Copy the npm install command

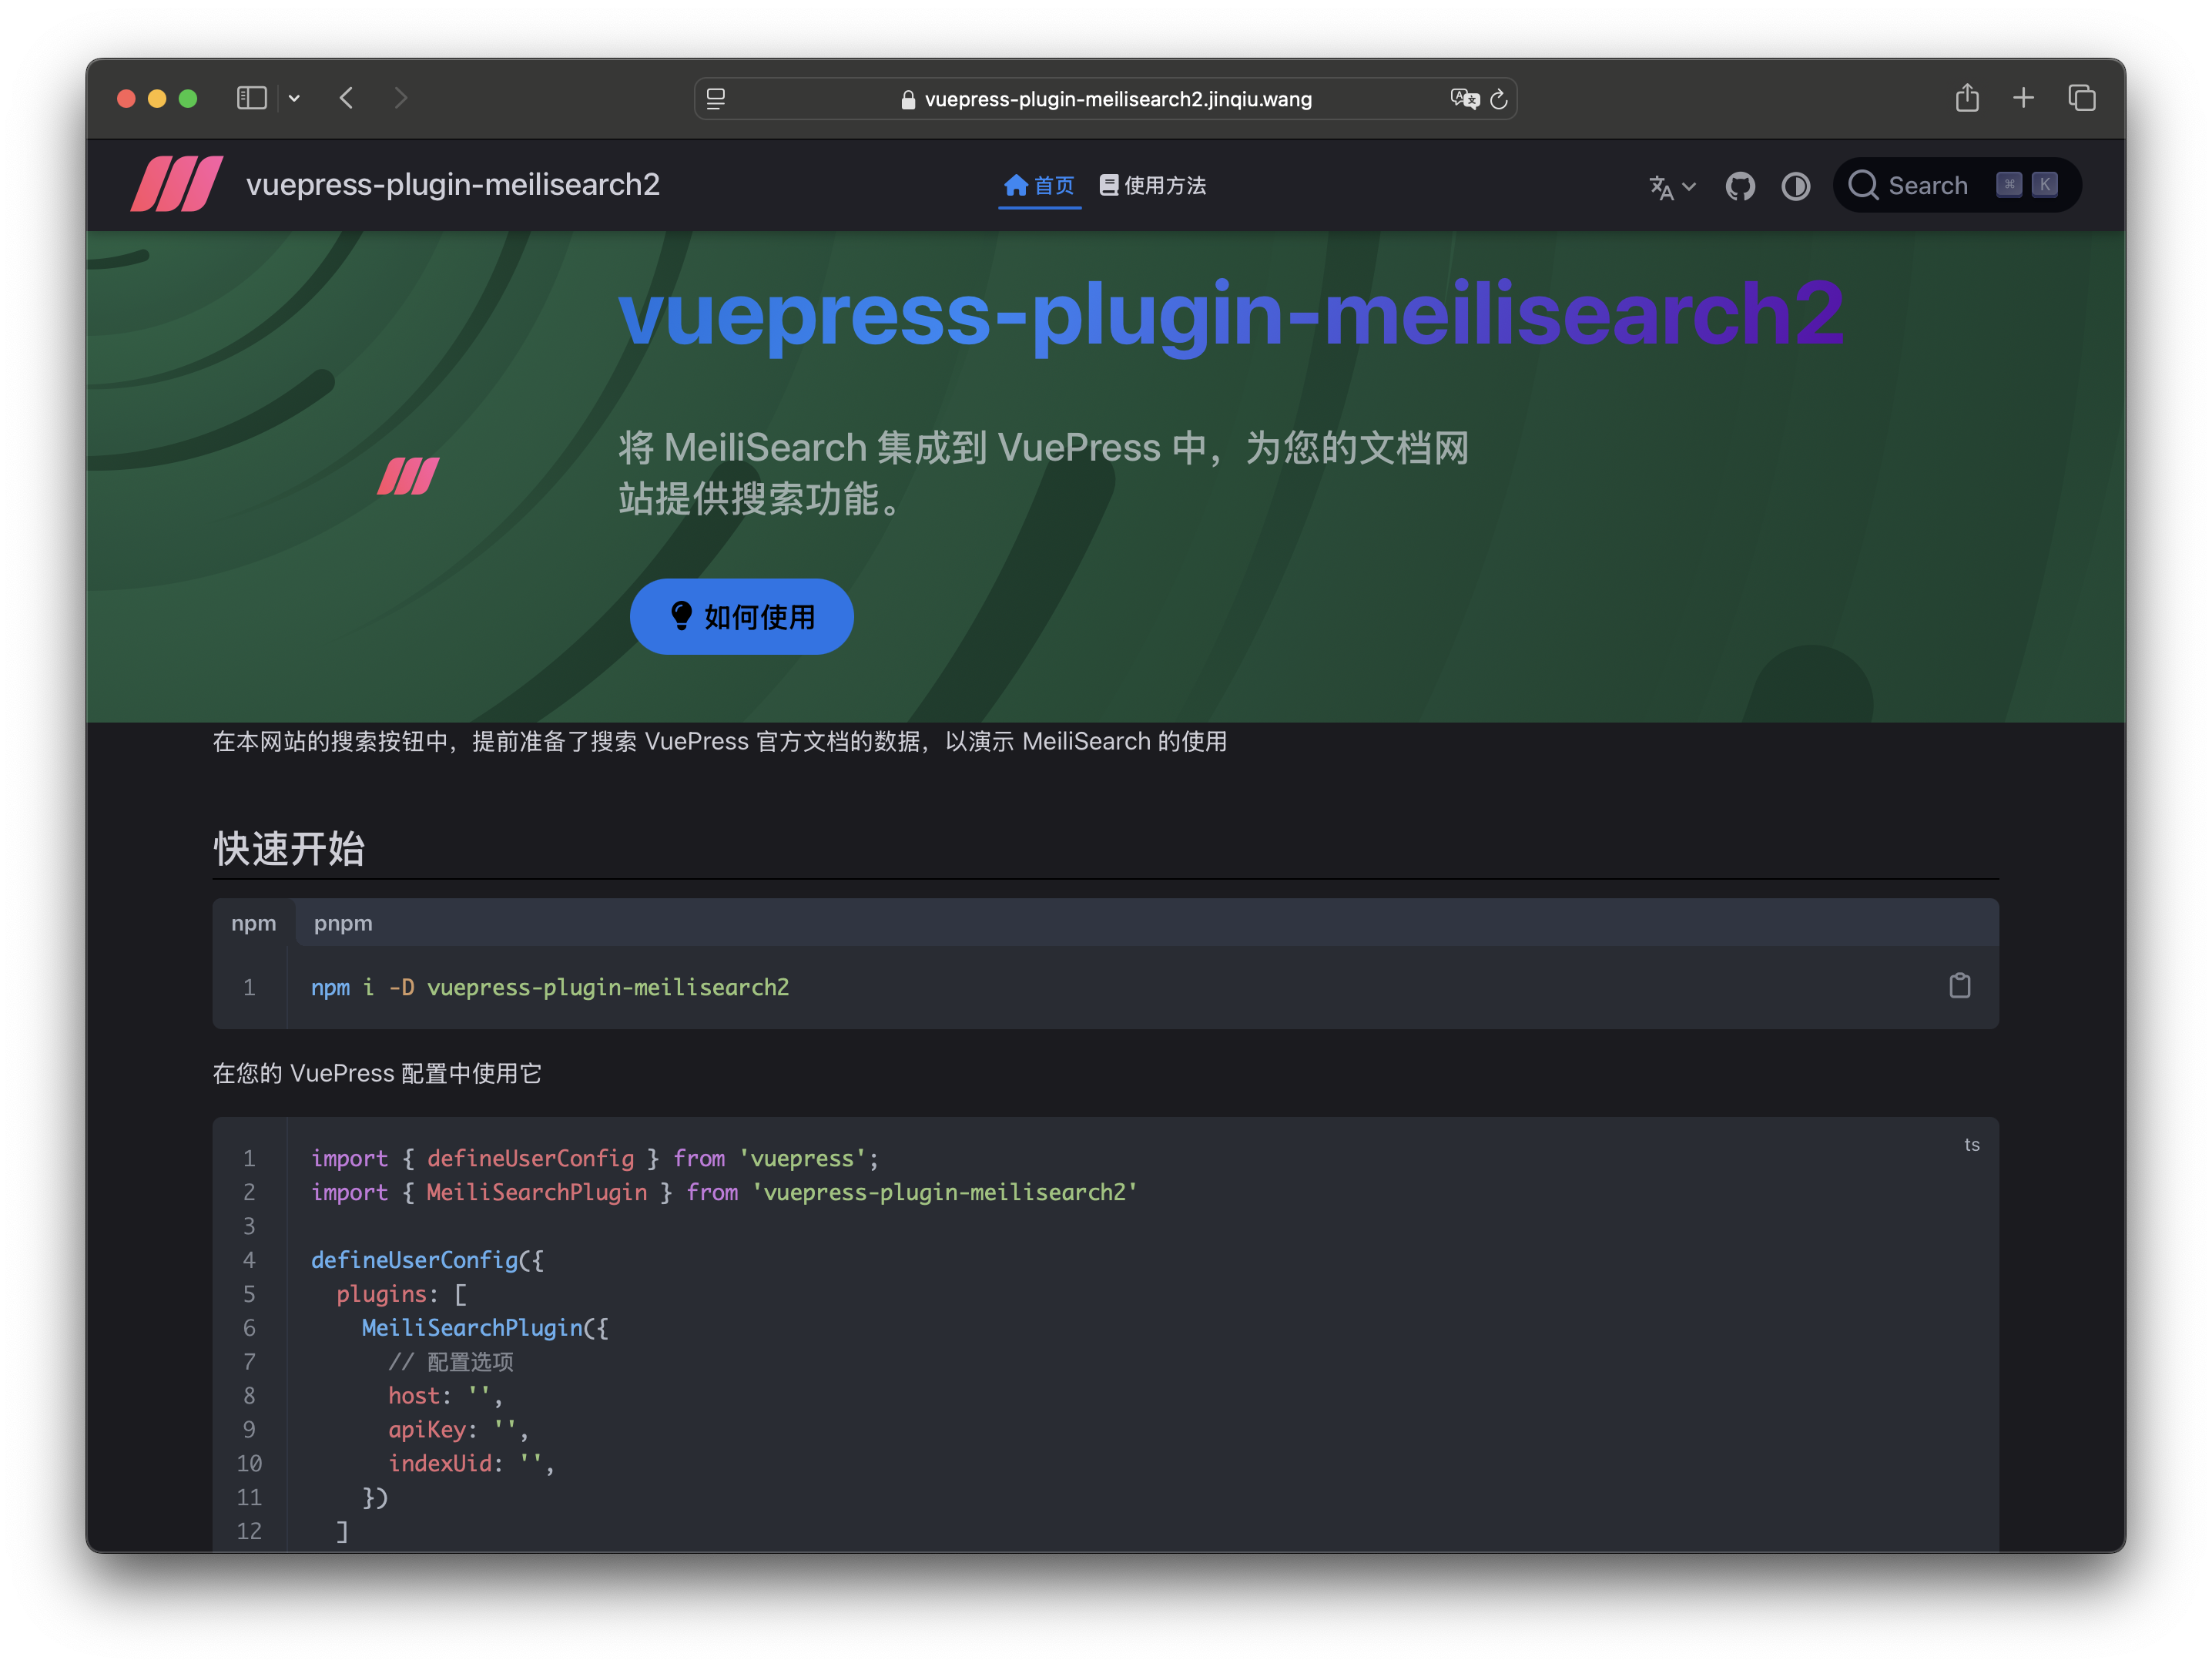1959,986
